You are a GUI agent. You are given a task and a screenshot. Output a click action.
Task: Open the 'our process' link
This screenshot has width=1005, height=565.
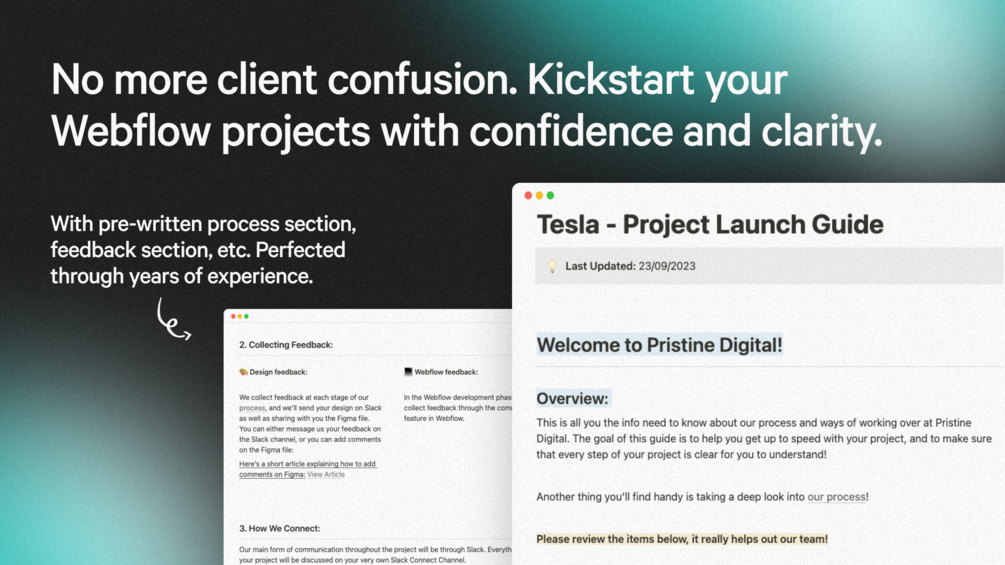[x=836, y=496]
